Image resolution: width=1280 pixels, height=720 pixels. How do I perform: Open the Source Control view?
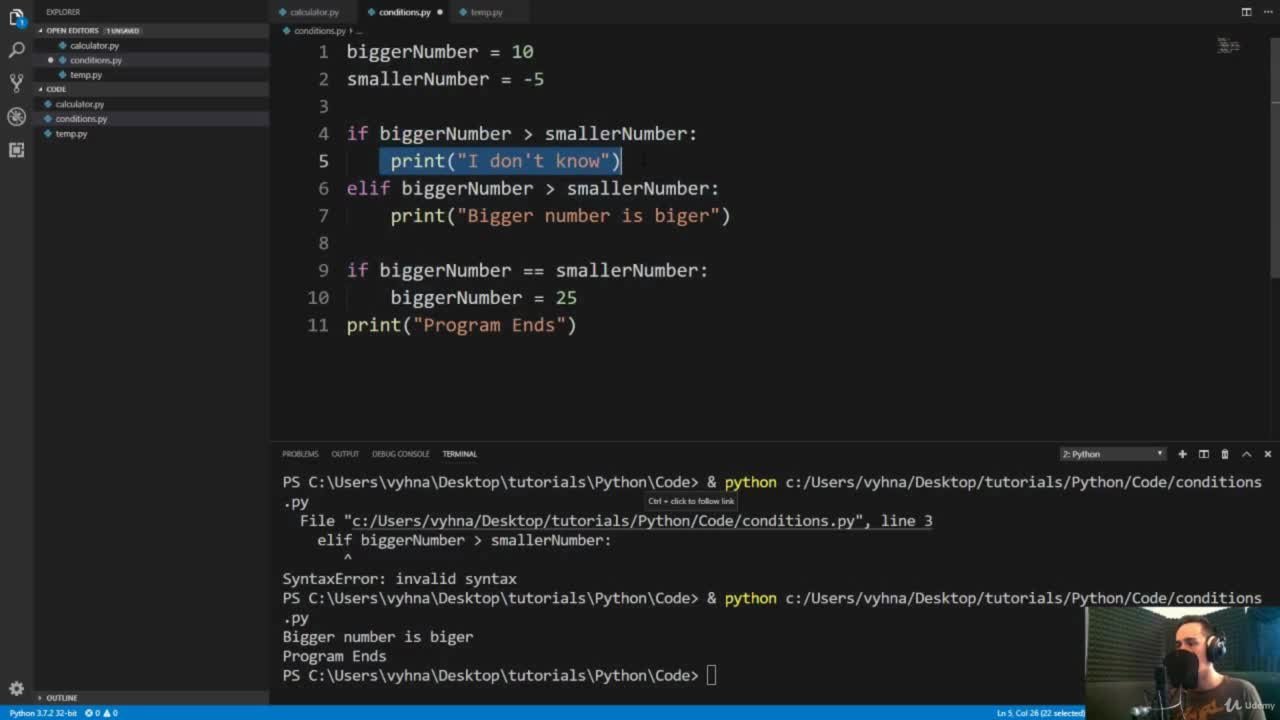(16, 82)
